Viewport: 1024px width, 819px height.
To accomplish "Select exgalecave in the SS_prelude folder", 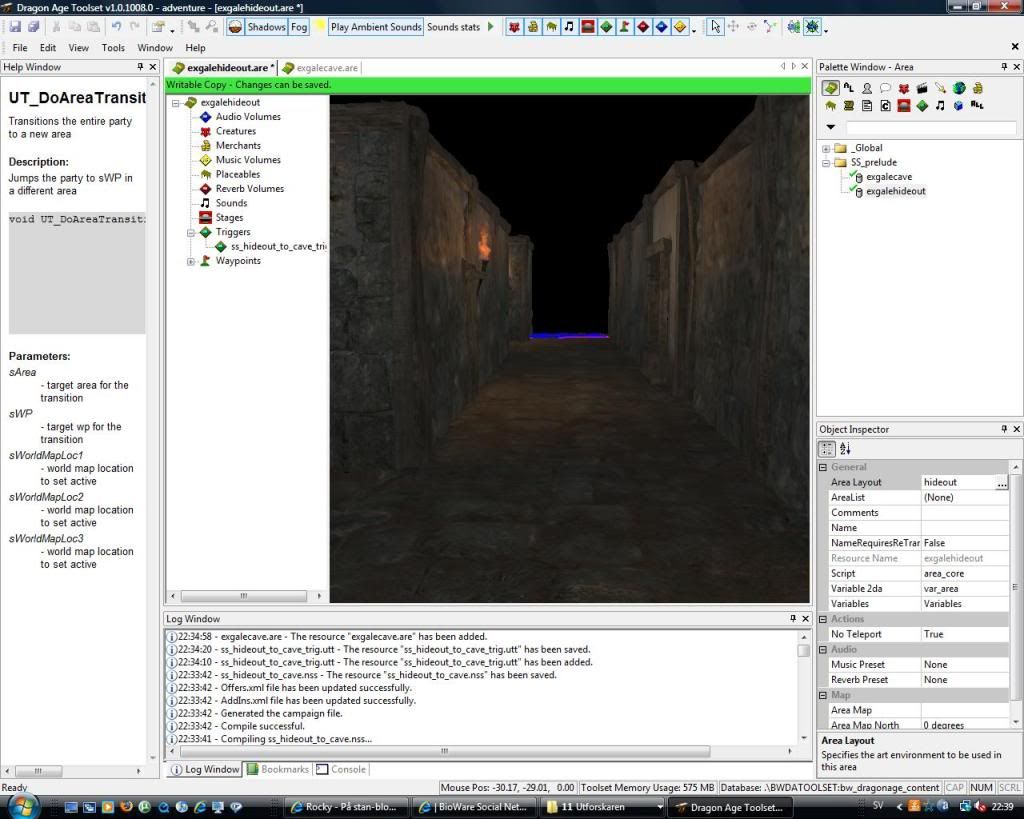I will click(887, 177).
